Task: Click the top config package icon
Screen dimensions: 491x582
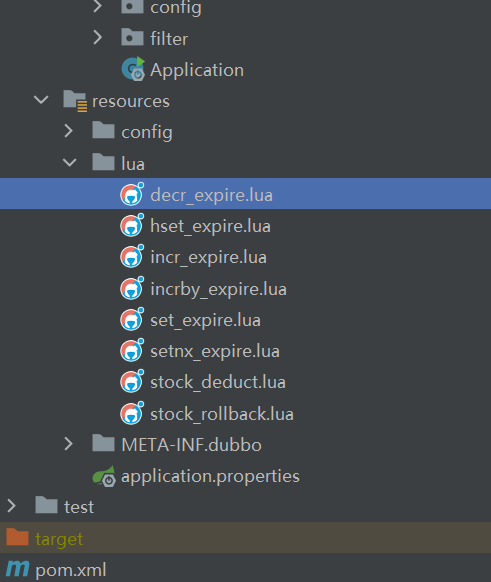Action: point(132,6)
